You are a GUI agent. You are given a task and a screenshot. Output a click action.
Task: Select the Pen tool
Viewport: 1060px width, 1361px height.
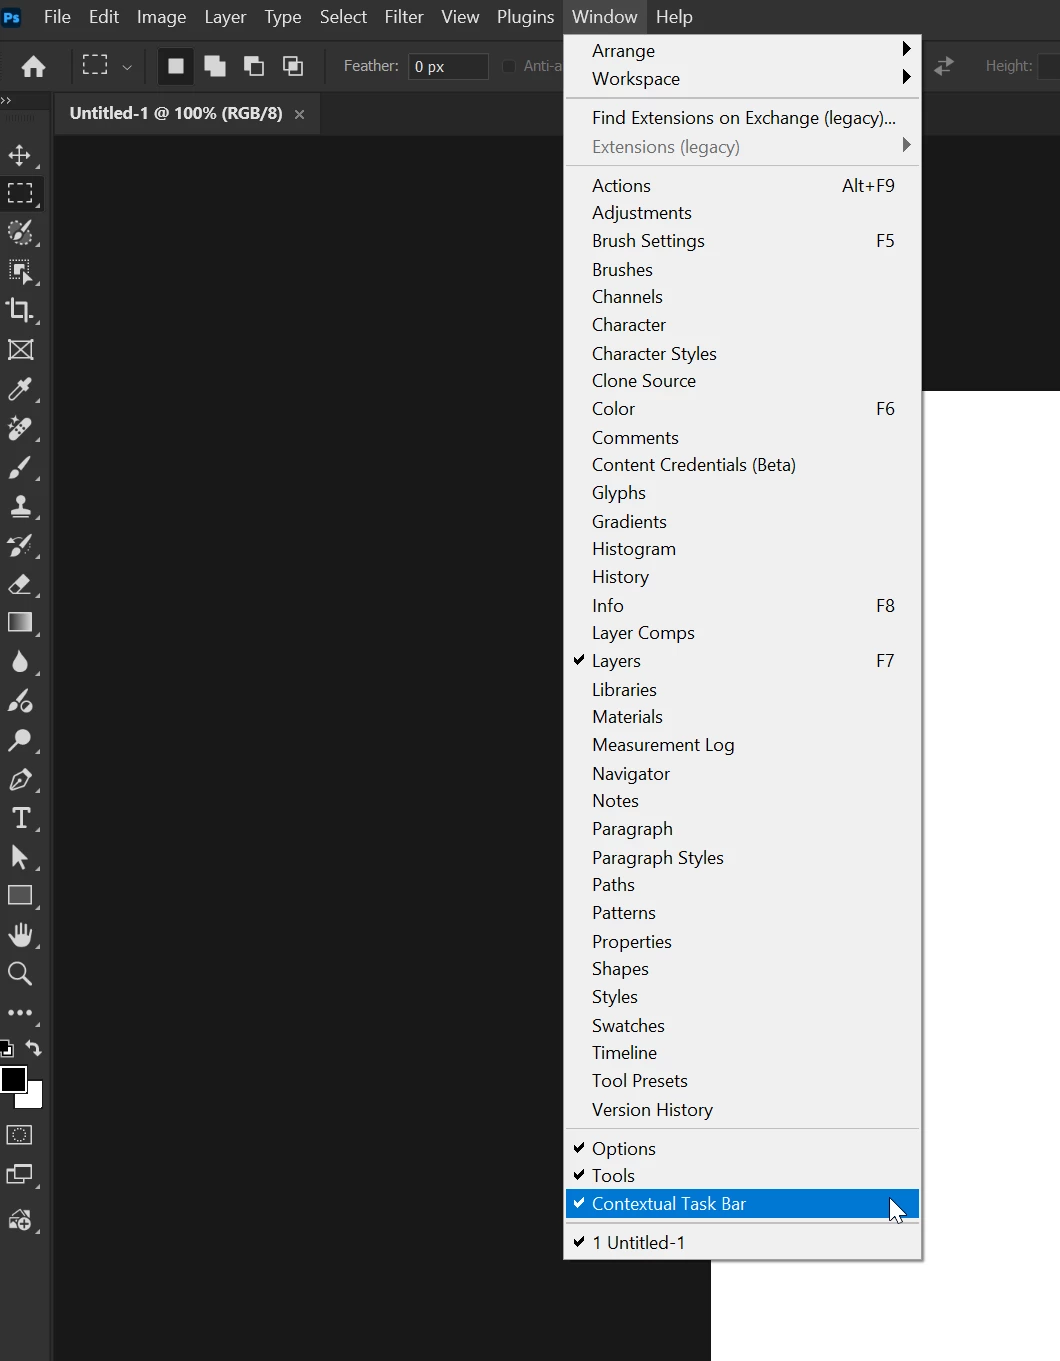[20, 779]
